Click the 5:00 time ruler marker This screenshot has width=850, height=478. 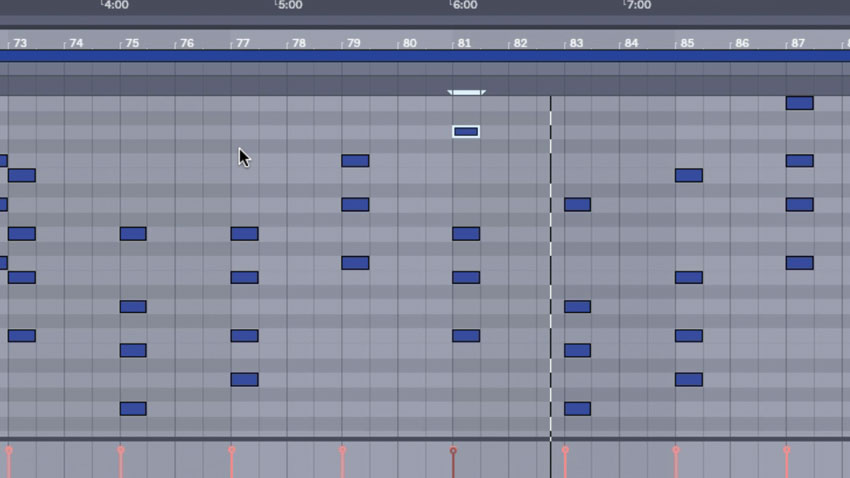(289, 5)
